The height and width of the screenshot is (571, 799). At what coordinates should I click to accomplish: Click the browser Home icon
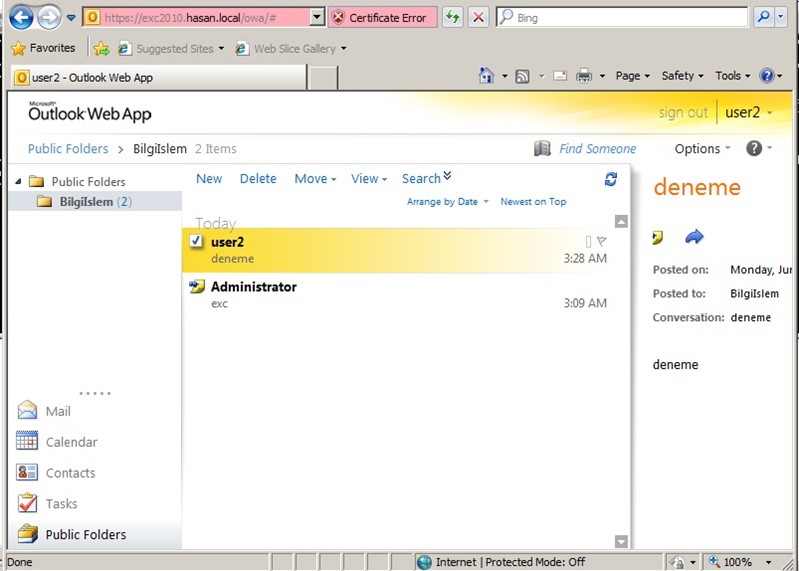pyautogui.click(x=486, y=76)
